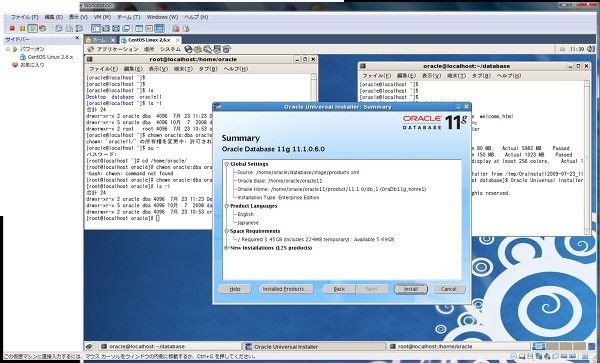Click the Help button in installer
Image resolution: width=600 pixels, height=363 pixels.
click(x=235, y=289)
